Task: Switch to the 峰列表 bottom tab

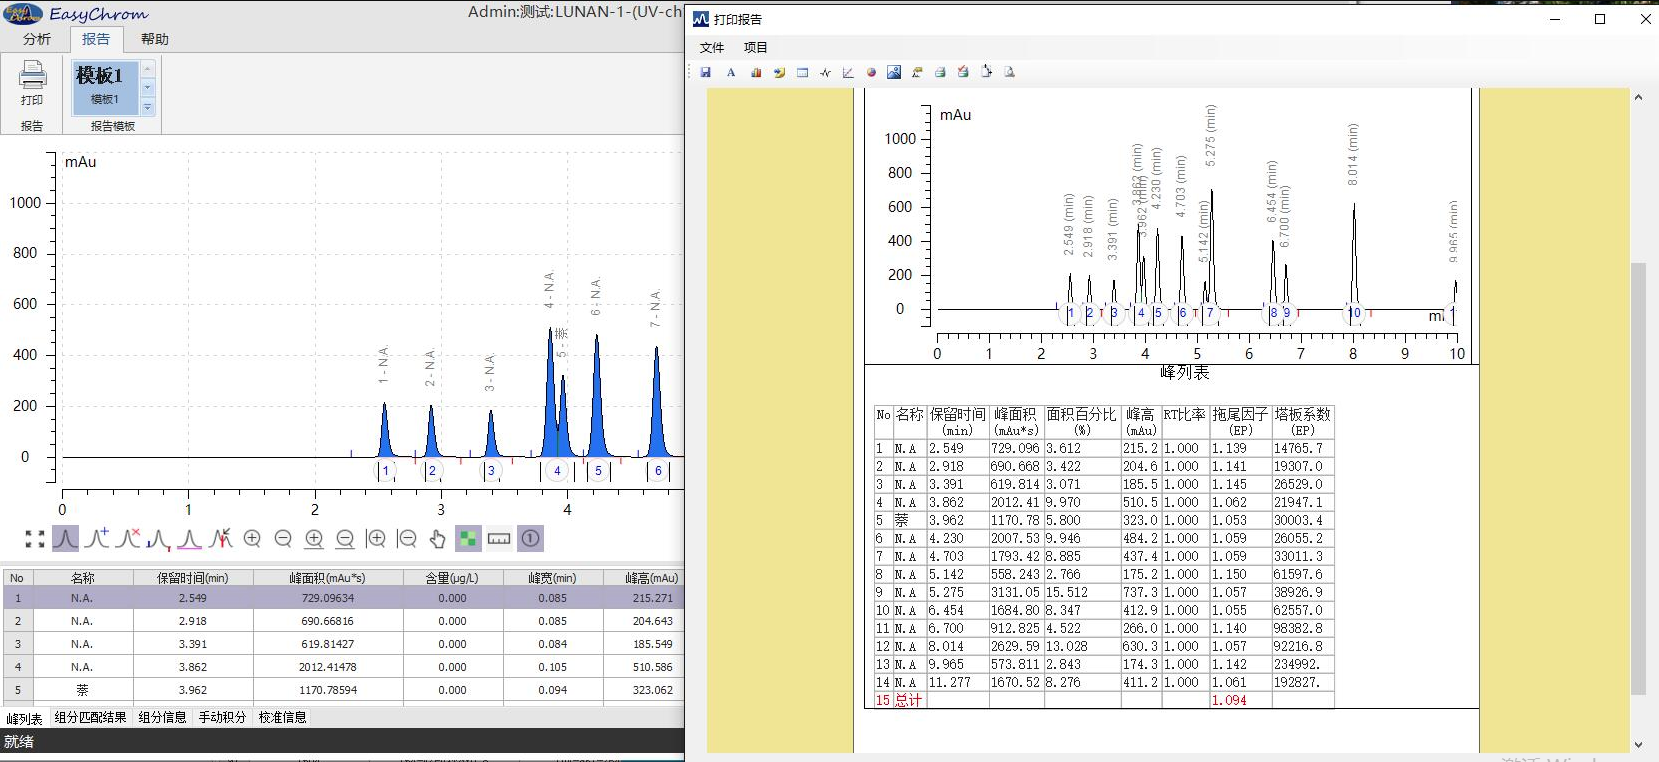Action: [x=24, y=718]
